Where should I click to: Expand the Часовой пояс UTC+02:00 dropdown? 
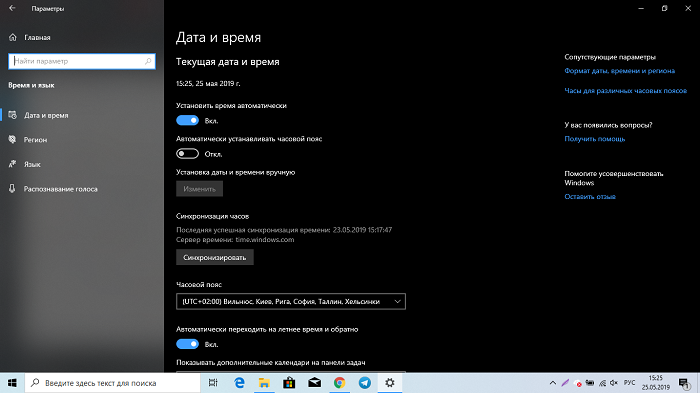[x=291, y=301]
